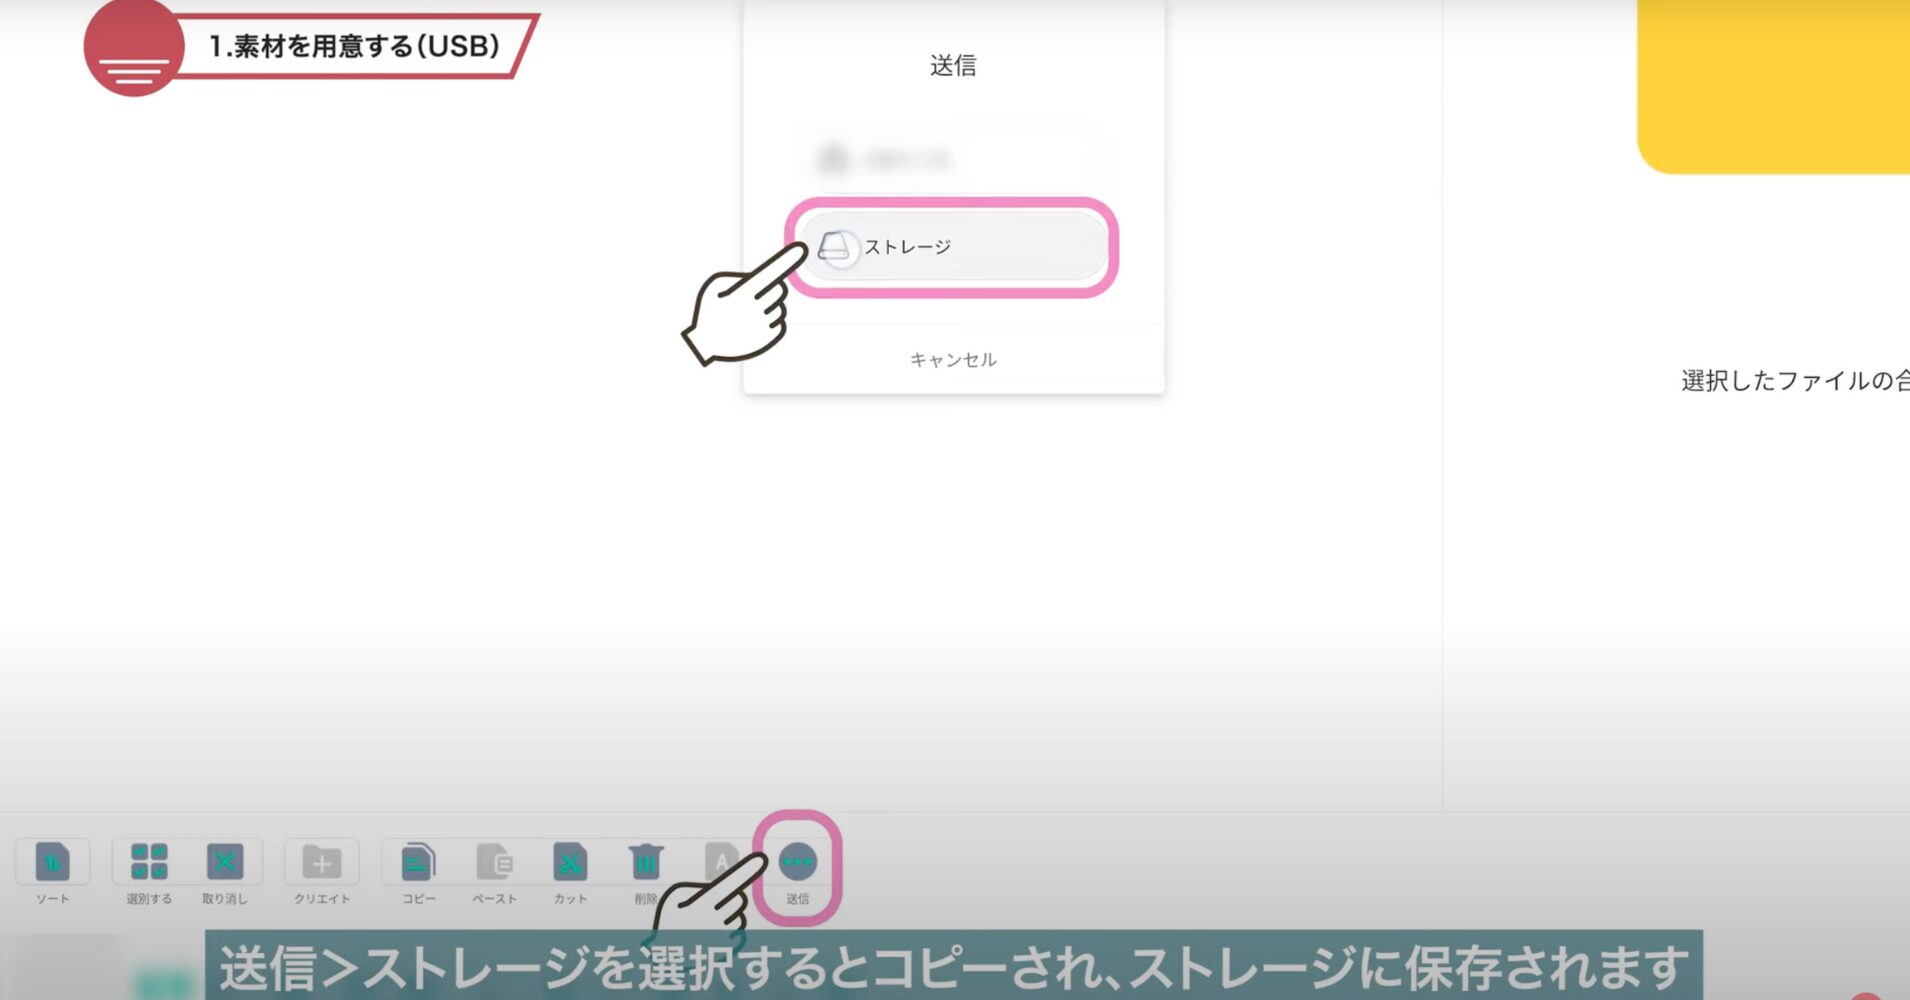The width and height of the screenshot is (1910, 1000).
Task: Open the 送信 three-dot send button
Action: pyautogui.click(x=797, y=862)
